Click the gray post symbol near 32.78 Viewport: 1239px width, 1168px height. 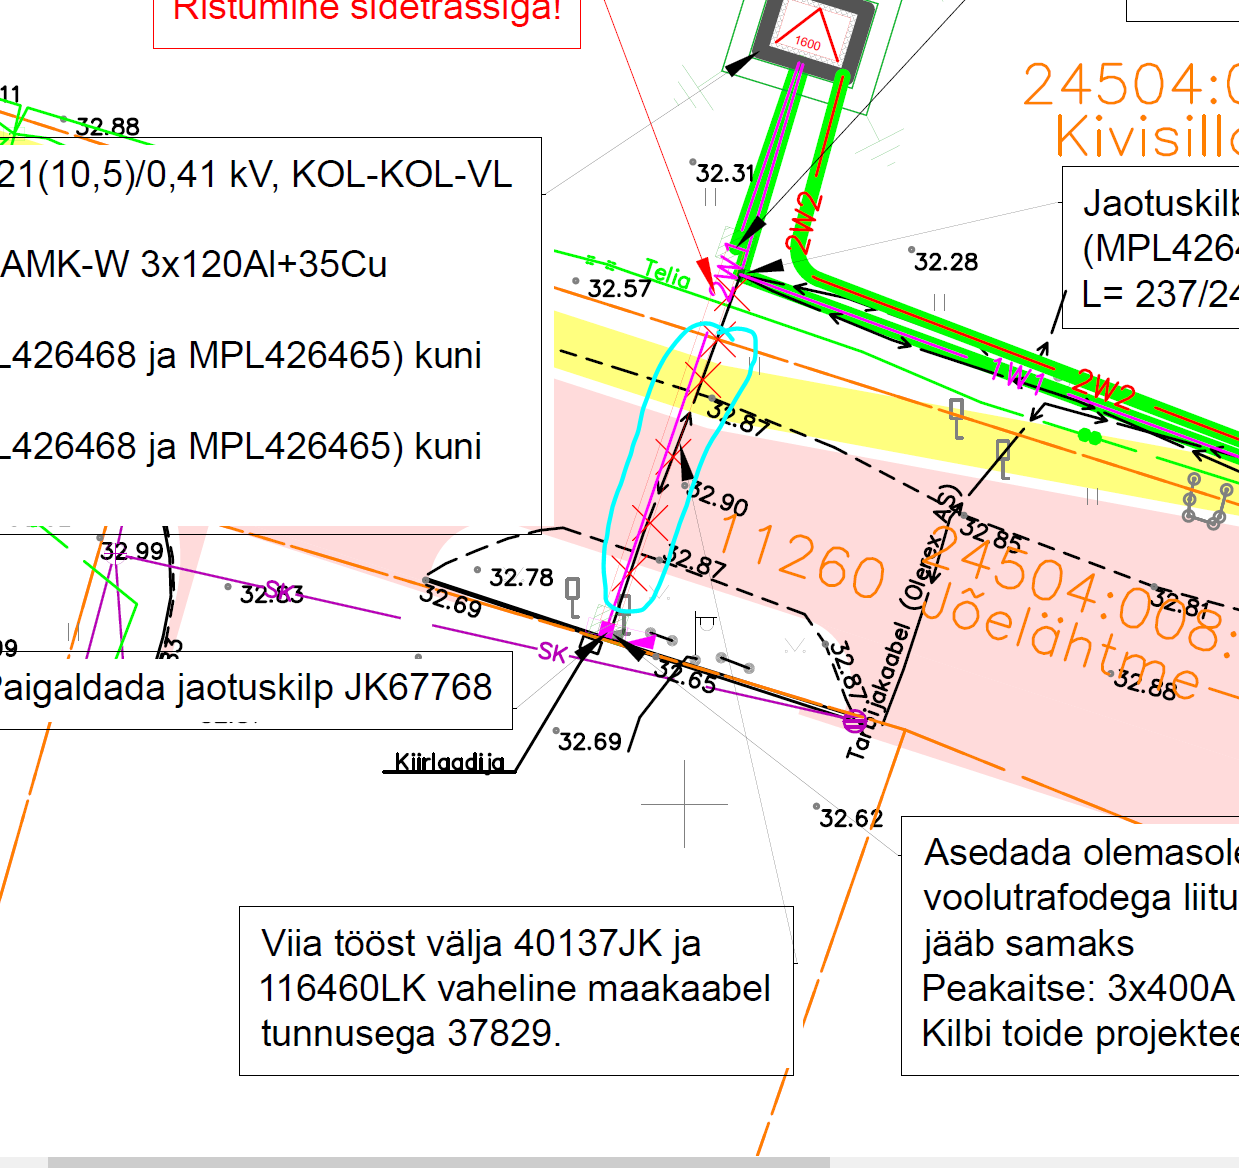click(x=573, y=596)
